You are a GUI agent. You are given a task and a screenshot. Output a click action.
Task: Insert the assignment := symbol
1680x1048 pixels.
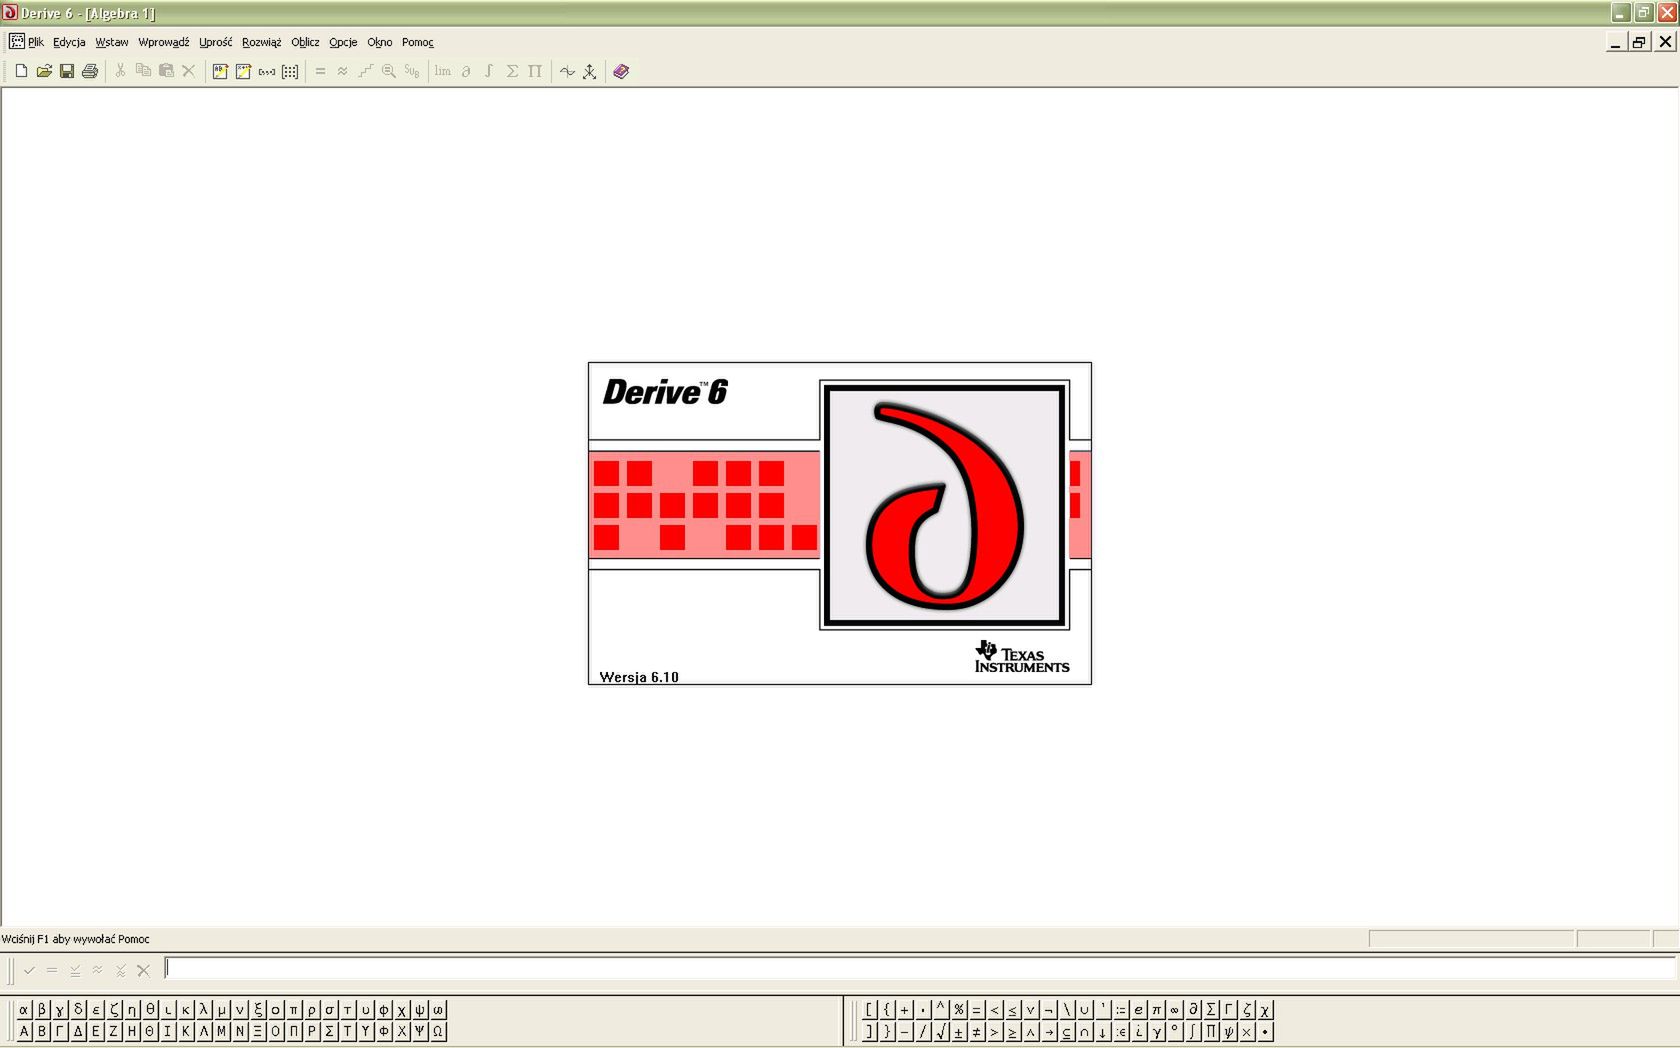[x=1121, y=1009]
